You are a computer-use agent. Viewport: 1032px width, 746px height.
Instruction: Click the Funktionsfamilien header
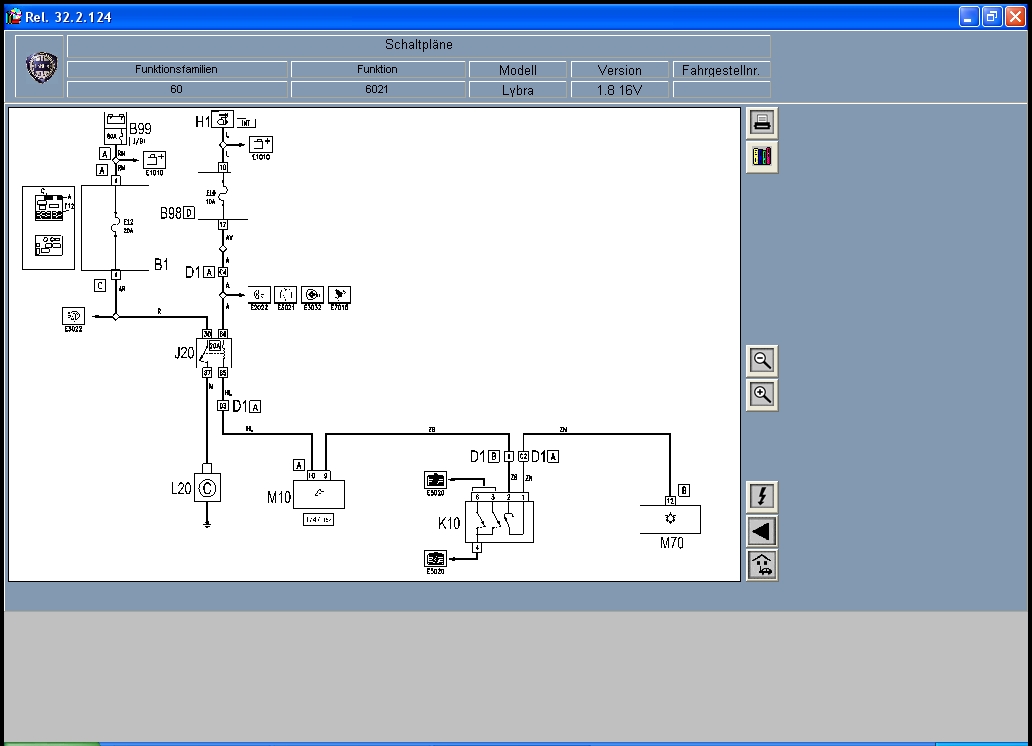pos(176,69)
